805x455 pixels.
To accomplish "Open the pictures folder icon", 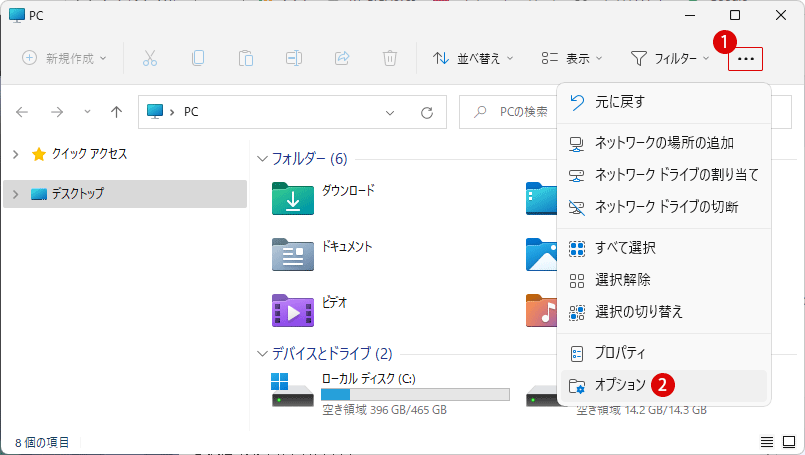I will tap(542, 254).
